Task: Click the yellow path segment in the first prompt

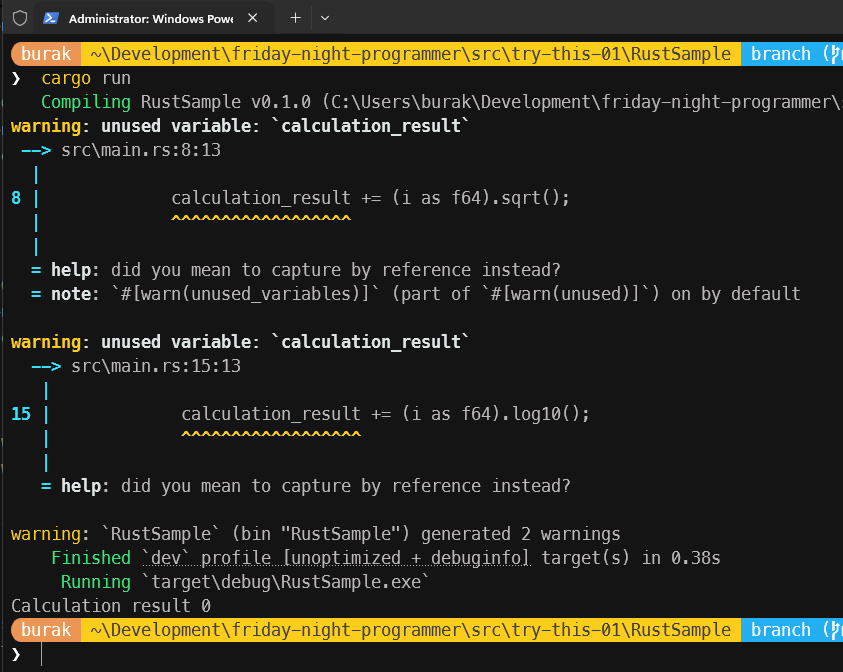Action: (x=410, y=54)
